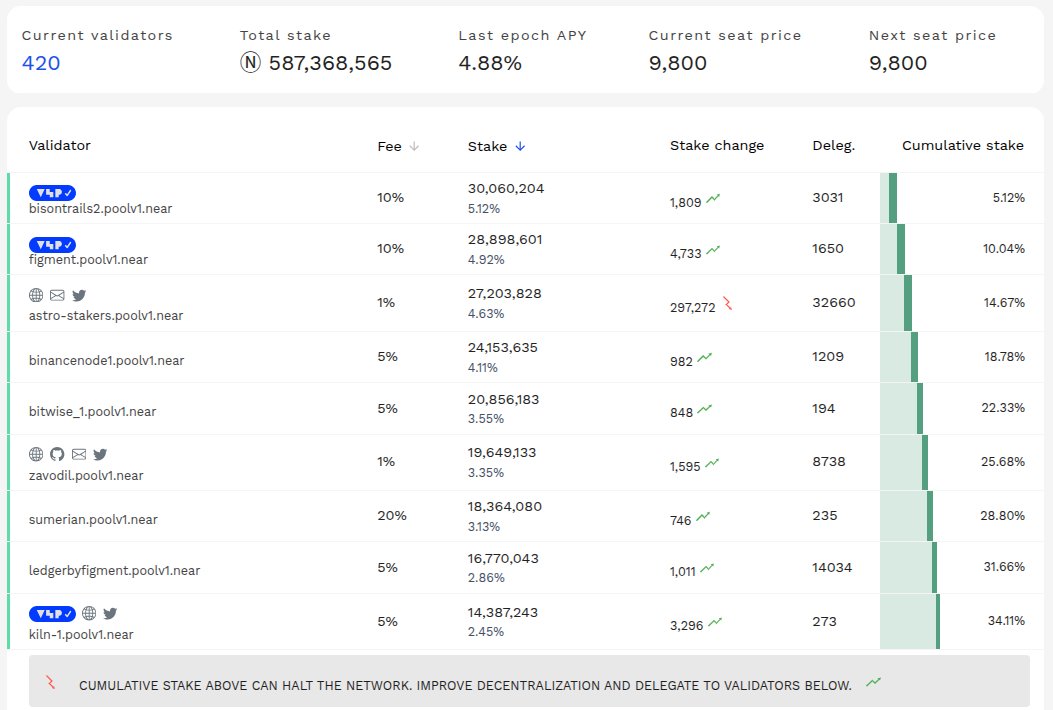Viewport: 1053px width, 710px height.
Task: Toggle Stake column sort arrow
Action: [520, 146]
